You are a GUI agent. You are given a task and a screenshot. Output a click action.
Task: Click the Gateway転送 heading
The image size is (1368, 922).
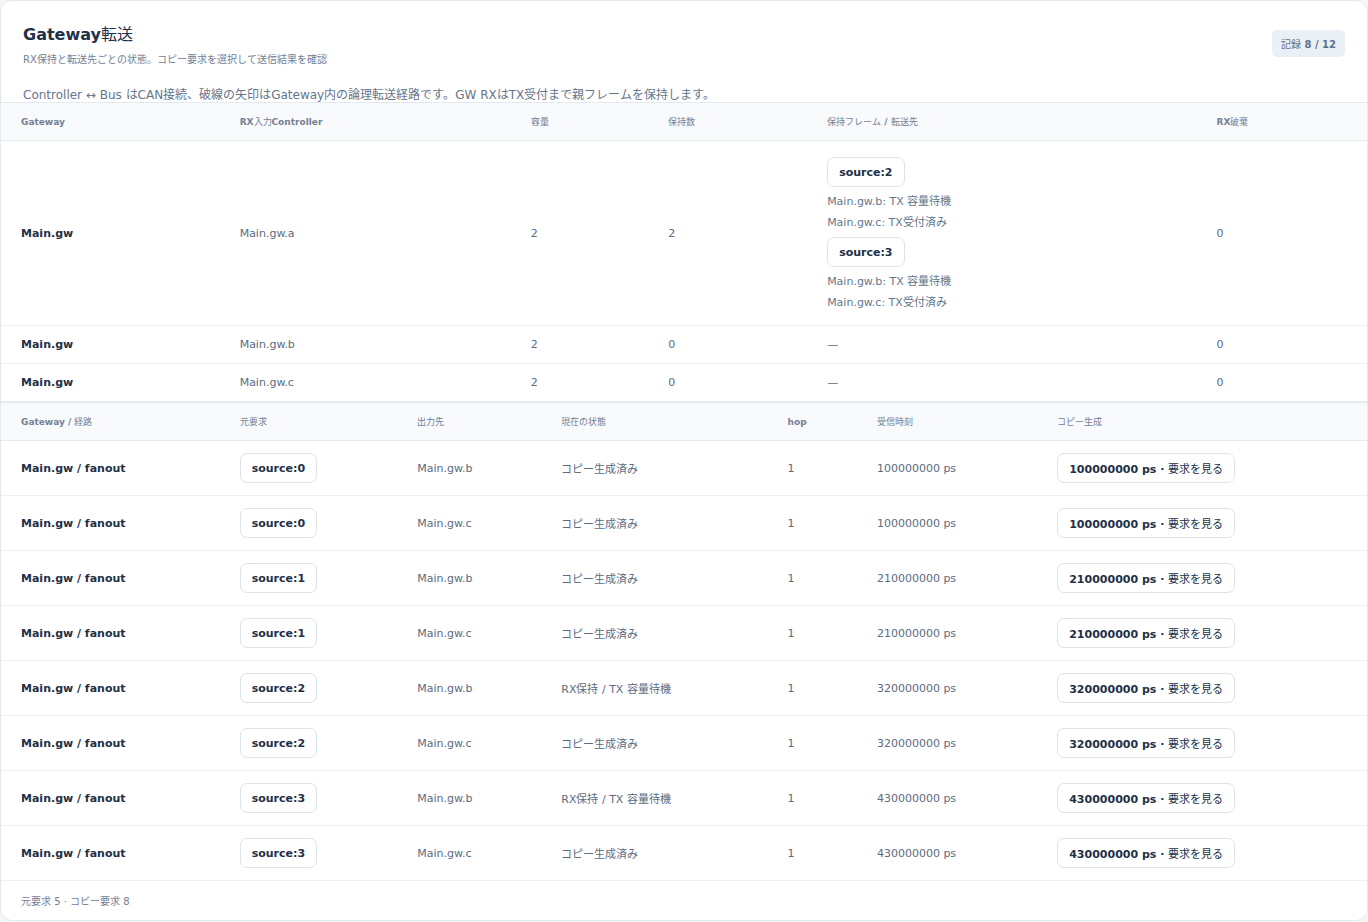click(x=78, y=35)
